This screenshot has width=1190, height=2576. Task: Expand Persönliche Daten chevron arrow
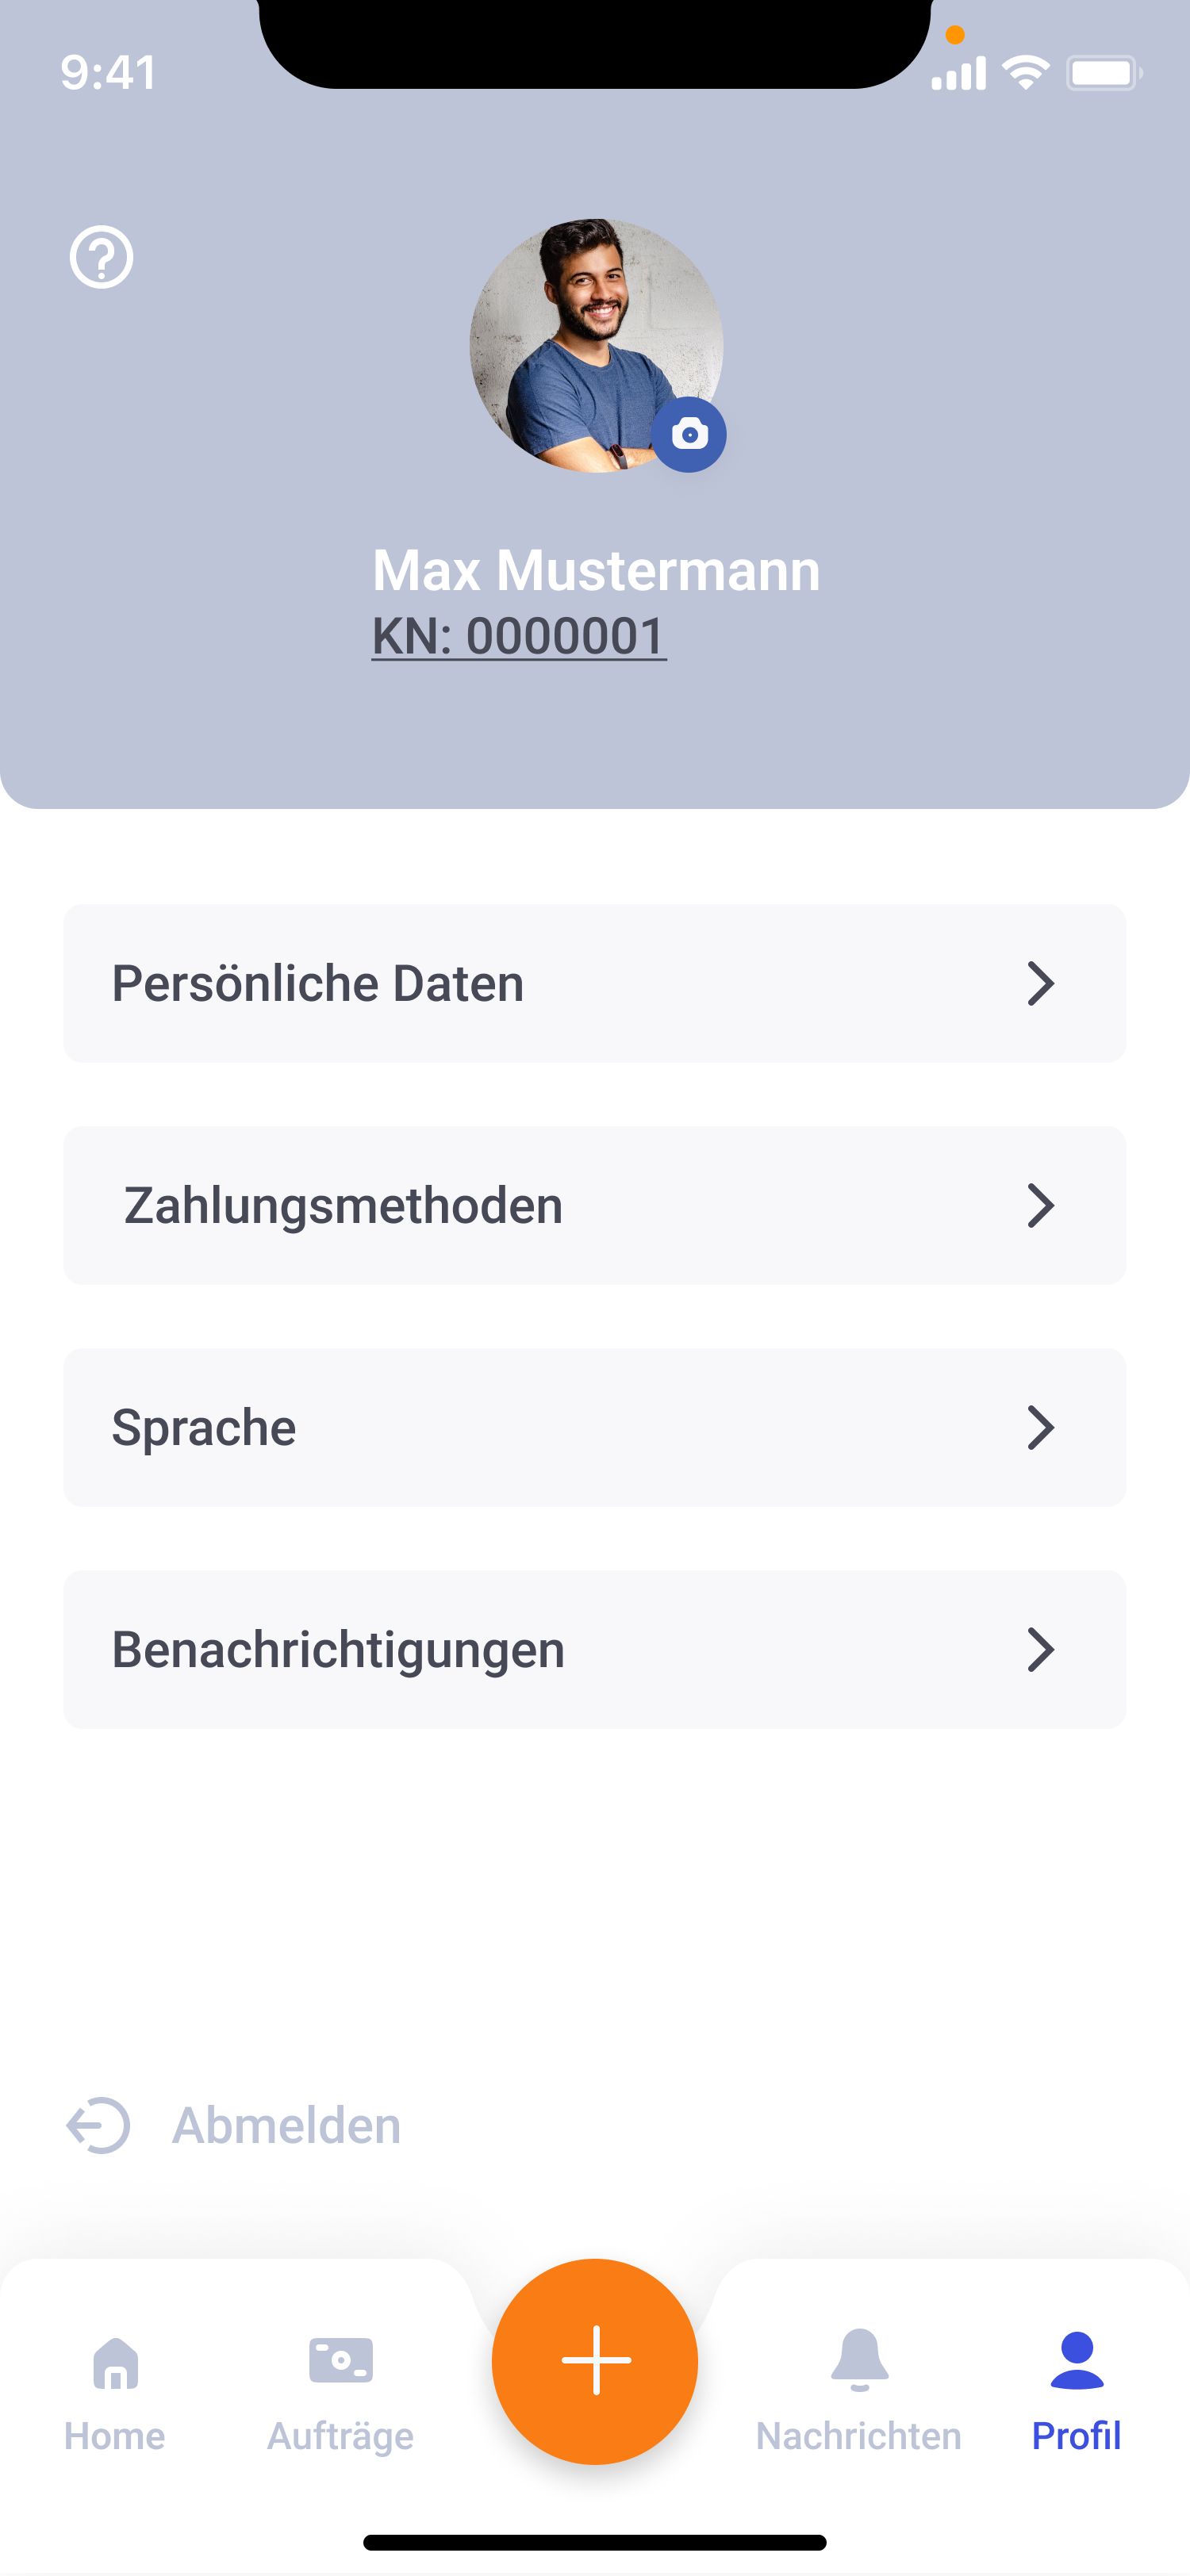[1040, 984]
